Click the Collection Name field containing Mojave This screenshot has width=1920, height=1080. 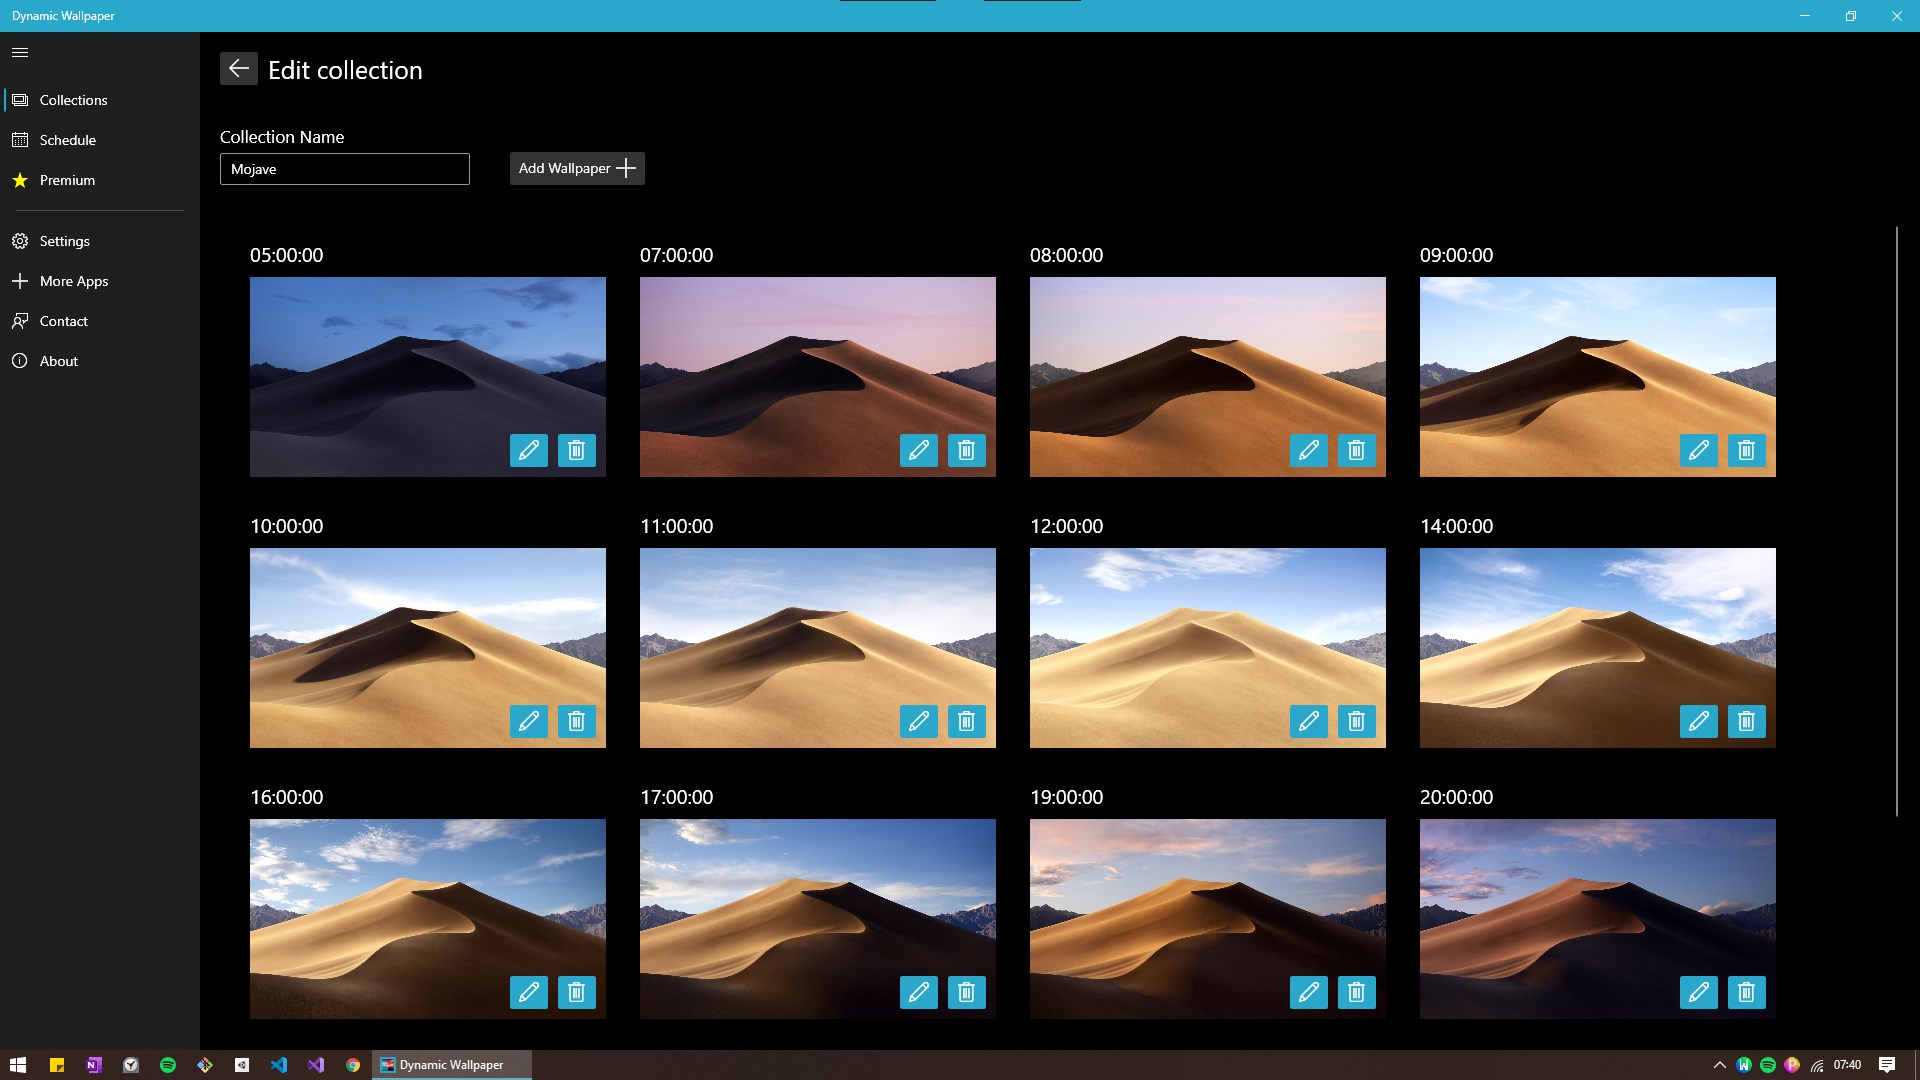coord(344,169)
